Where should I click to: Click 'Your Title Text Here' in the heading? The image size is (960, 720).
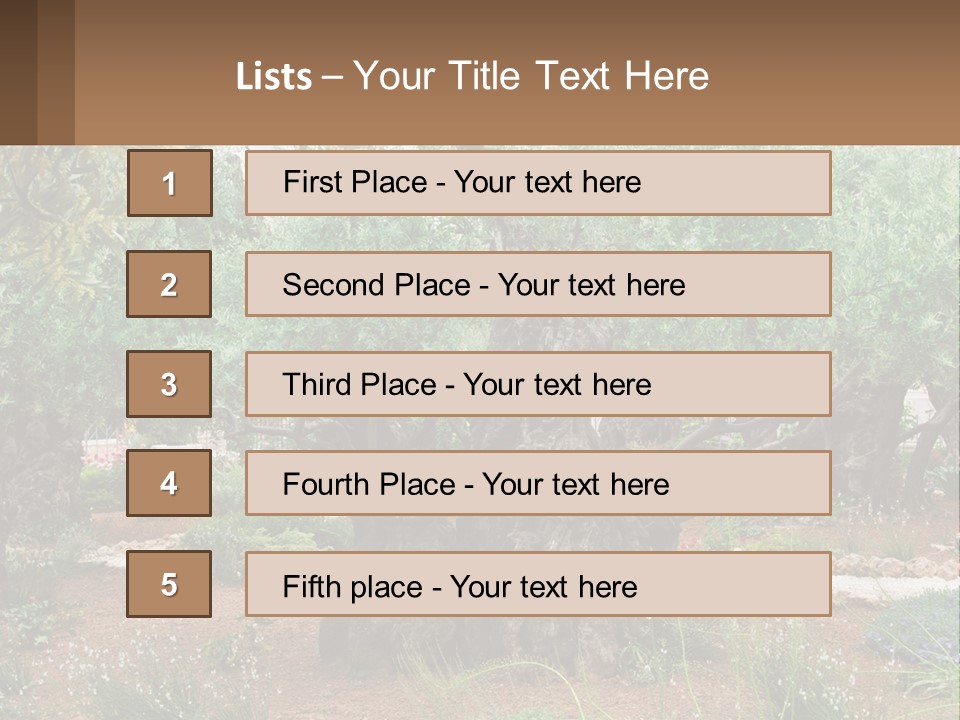click(x=530, y=77)
